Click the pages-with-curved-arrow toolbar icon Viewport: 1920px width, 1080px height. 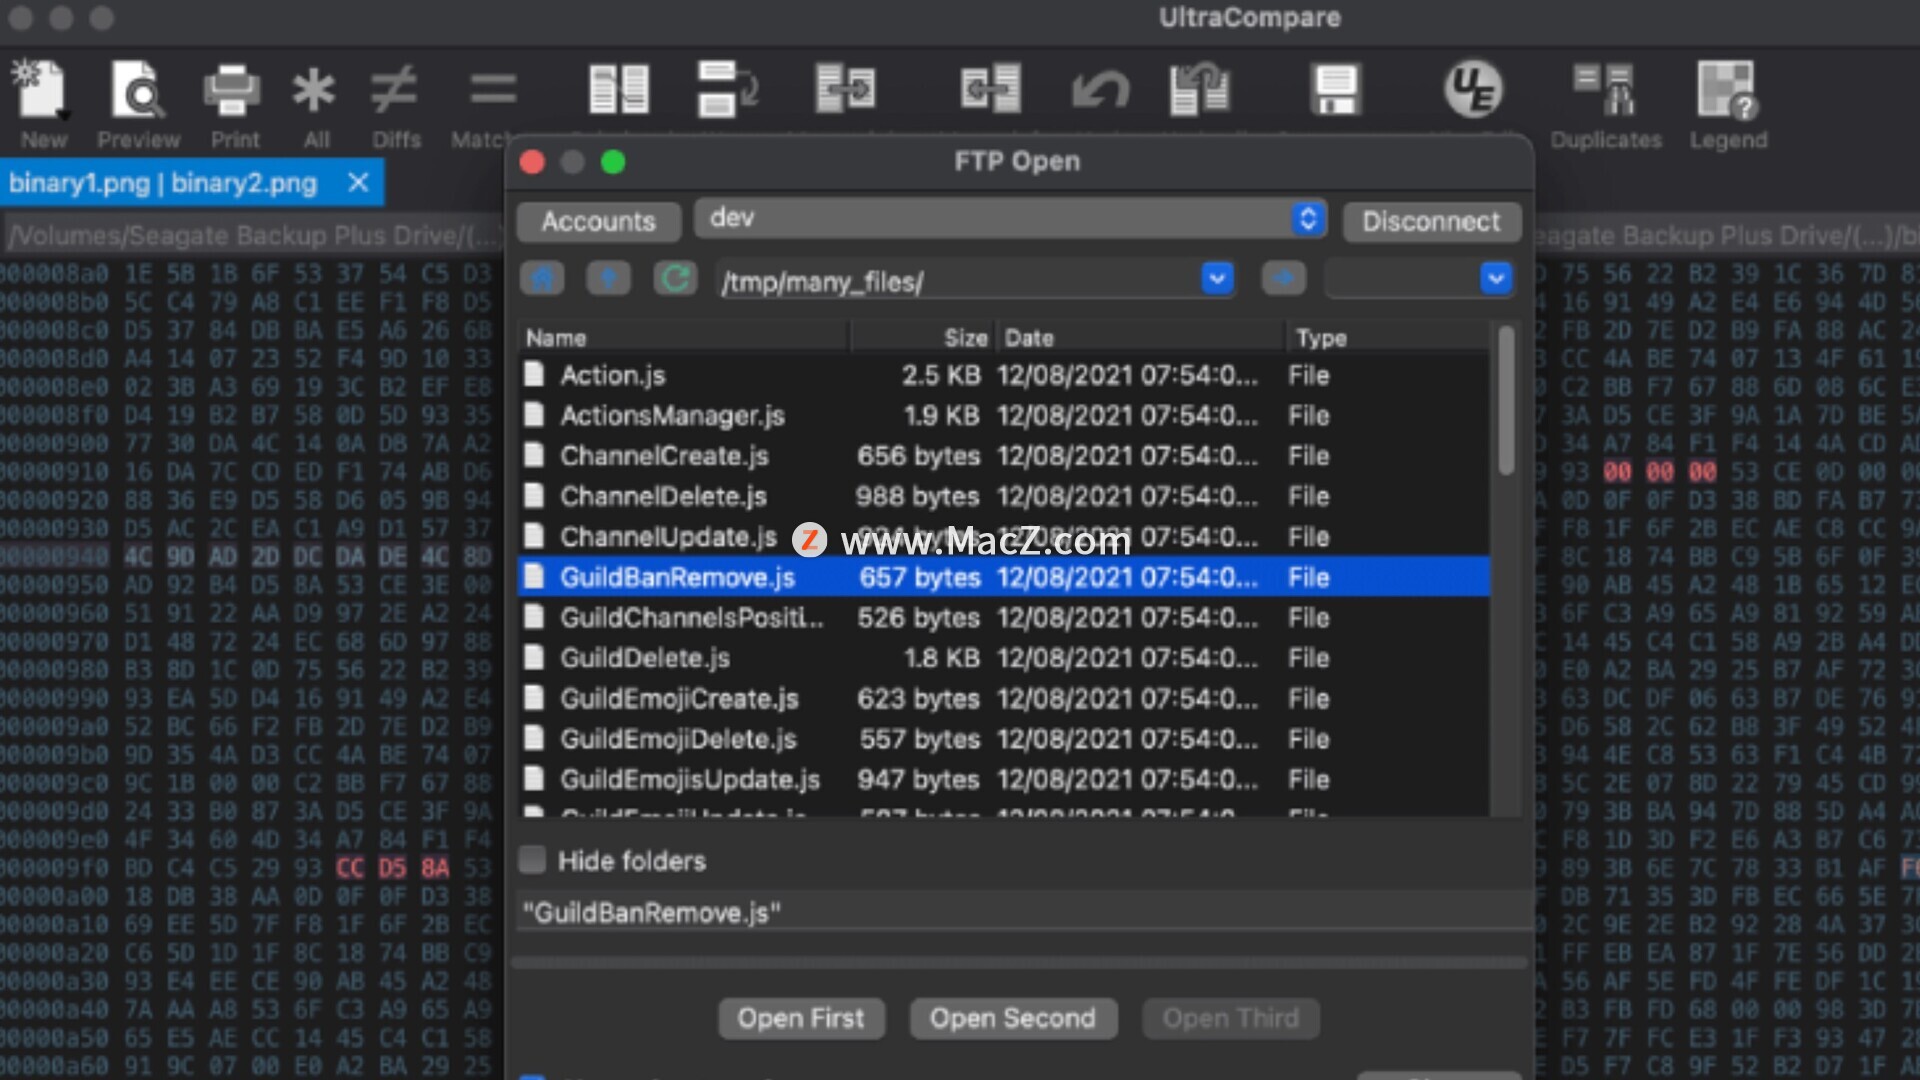coord(727,90)
